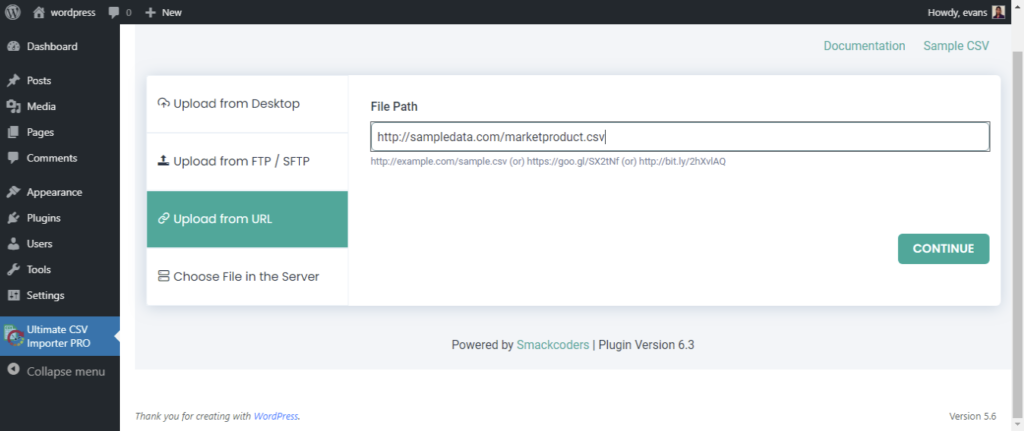Open the Appearance menu
This screenshot has width=1024, height=431.
(54, 193)
